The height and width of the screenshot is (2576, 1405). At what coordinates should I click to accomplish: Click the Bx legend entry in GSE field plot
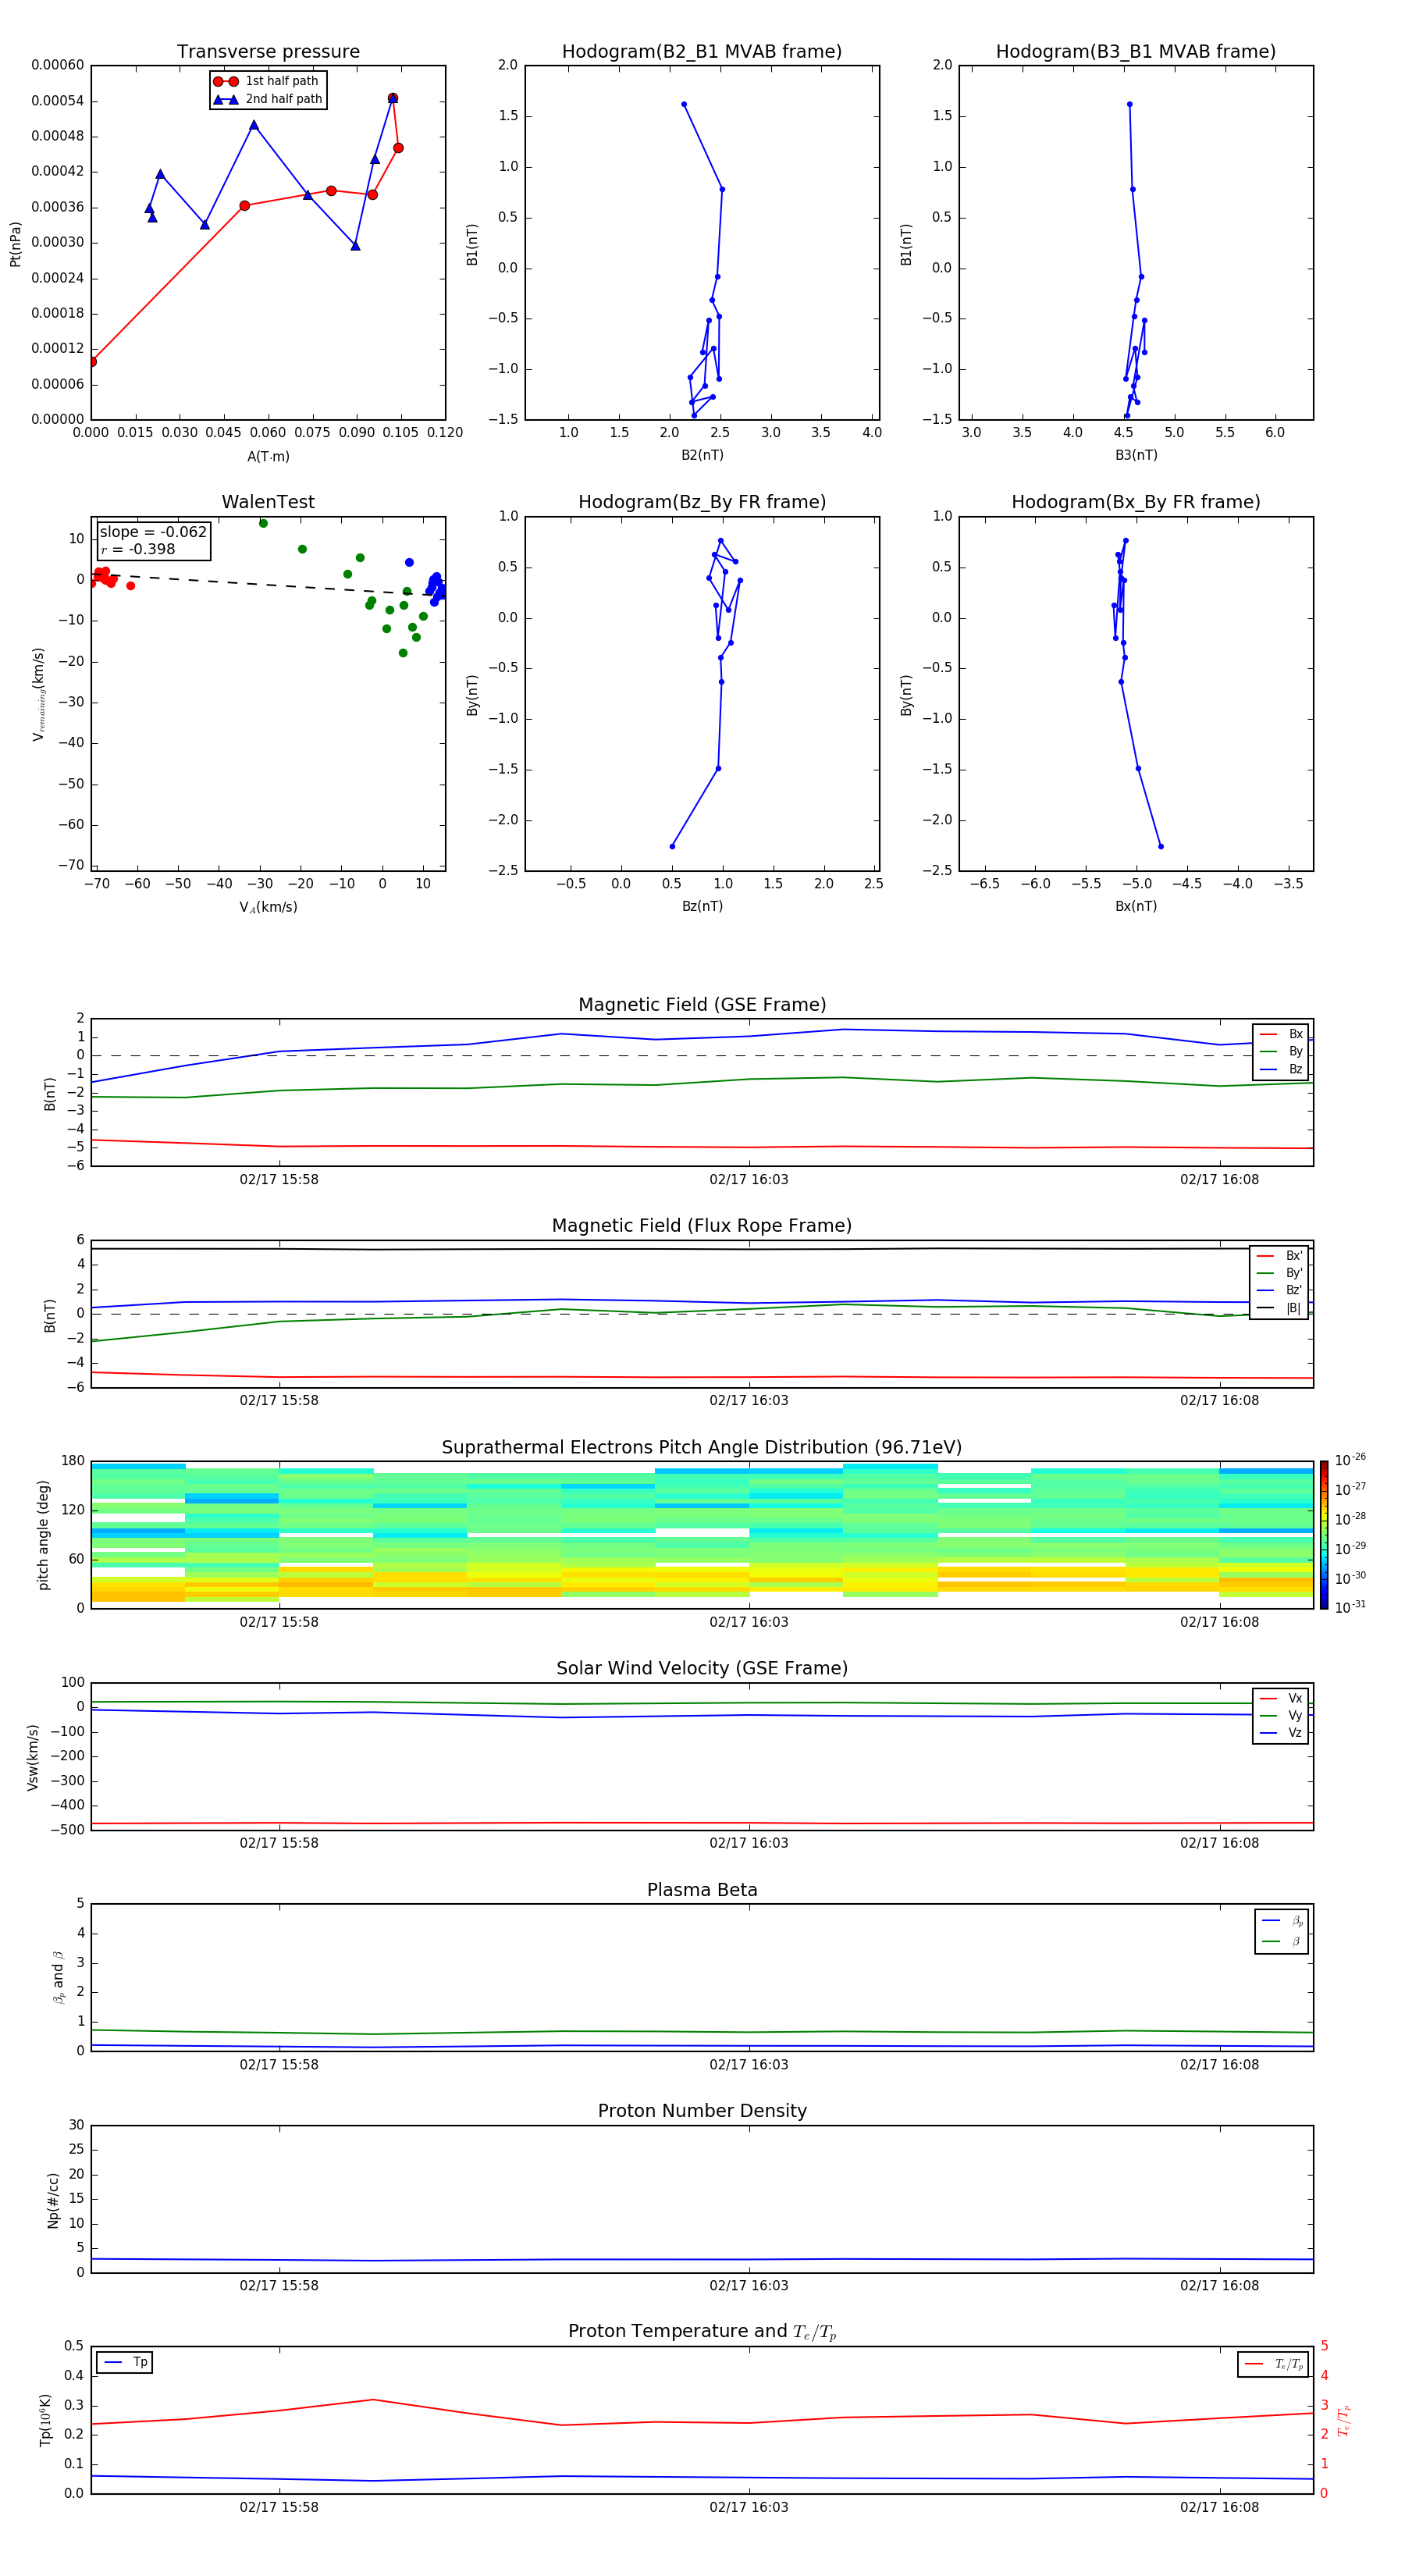point(1281,1034)
